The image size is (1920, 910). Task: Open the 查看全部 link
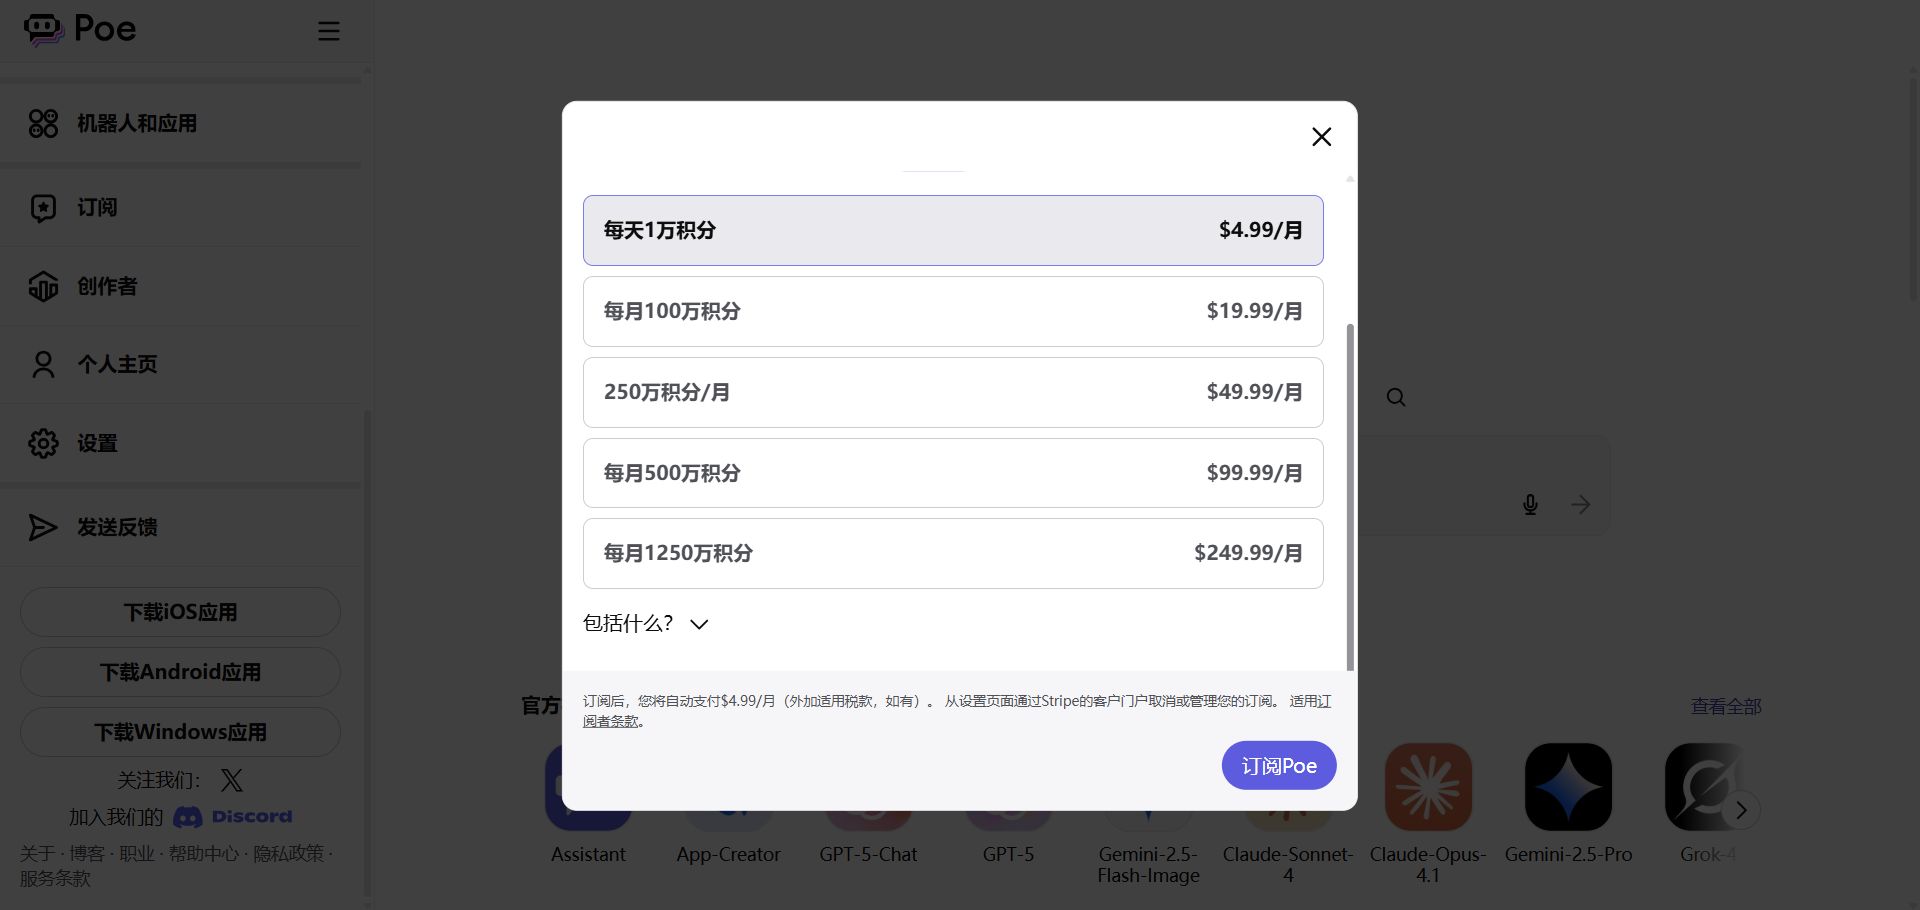1726,706
